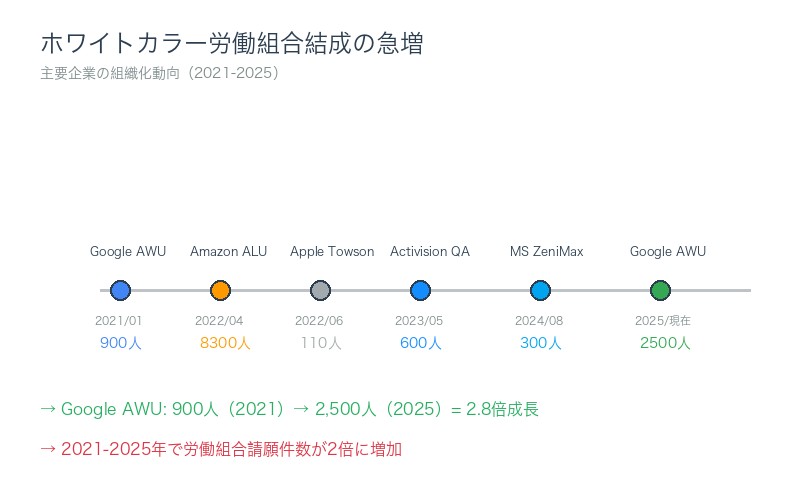The height and width of the screenshot is (500, 800).
Task: Select the orange Amazon ALU timeline marker
Action: [x=220, y=291]
